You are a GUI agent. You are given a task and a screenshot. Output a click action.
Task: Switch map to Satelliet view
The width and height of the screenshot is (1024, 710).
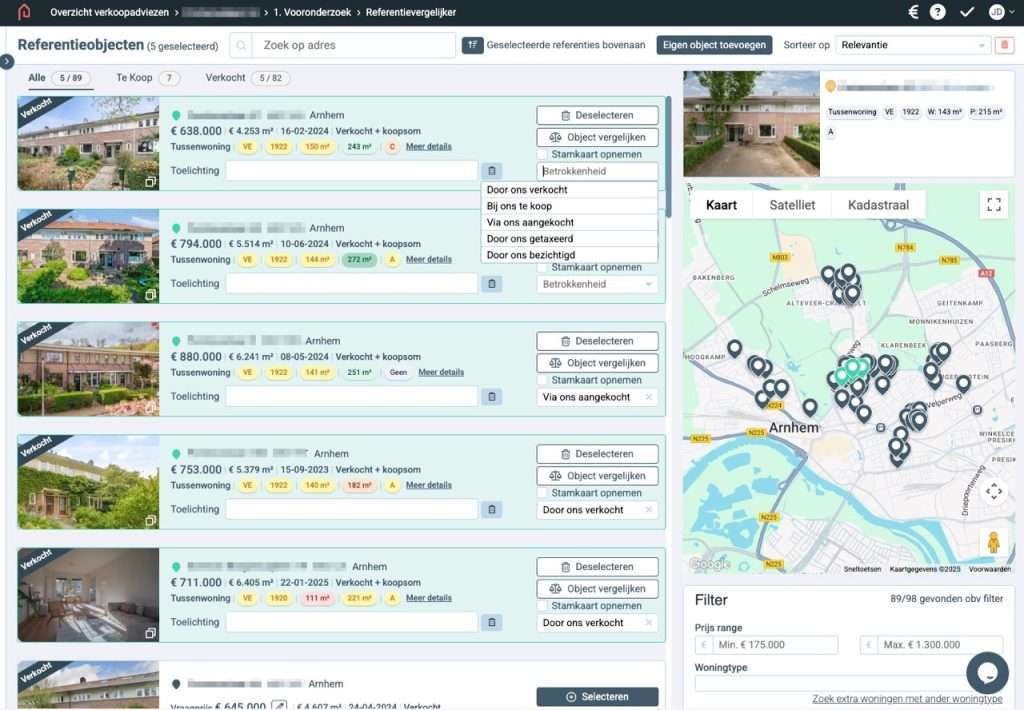(792, 205)
